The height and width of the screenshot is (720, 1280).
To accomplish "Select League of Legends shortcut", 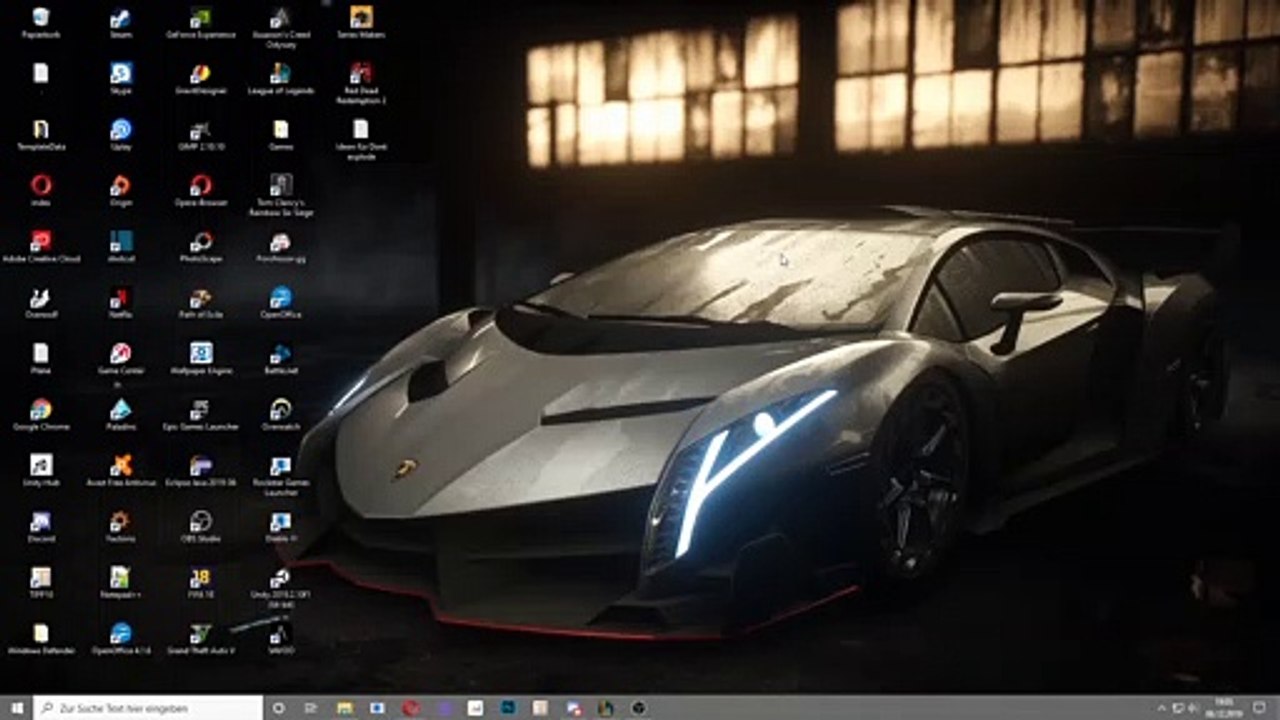I will [280, 78].
